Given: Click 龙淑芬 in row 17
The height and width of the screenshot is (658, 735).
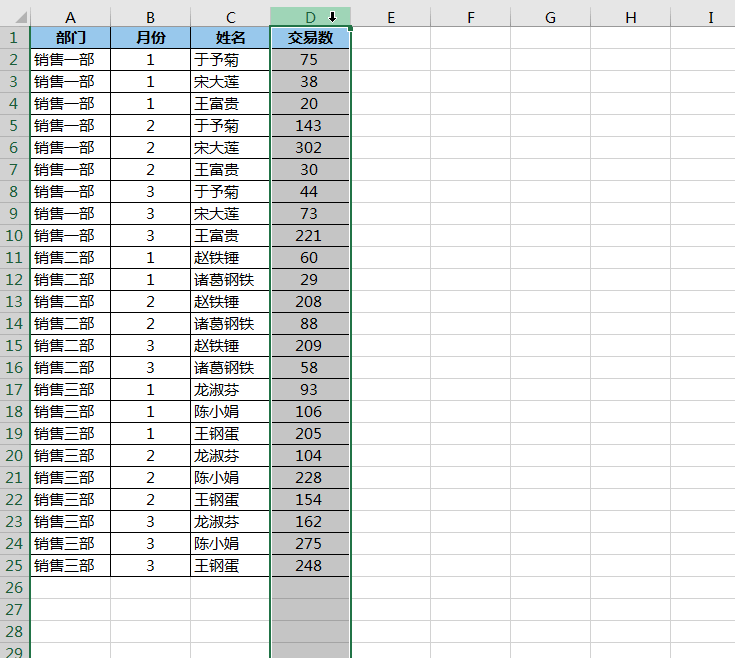Looking at the screenshot, I should point(217,389).
